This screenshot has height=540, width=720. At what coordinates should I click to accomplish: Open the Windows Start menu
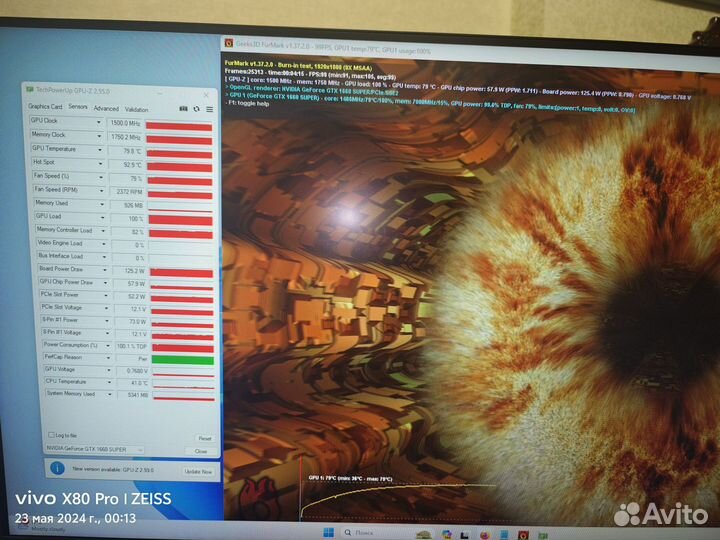[328, 533]
